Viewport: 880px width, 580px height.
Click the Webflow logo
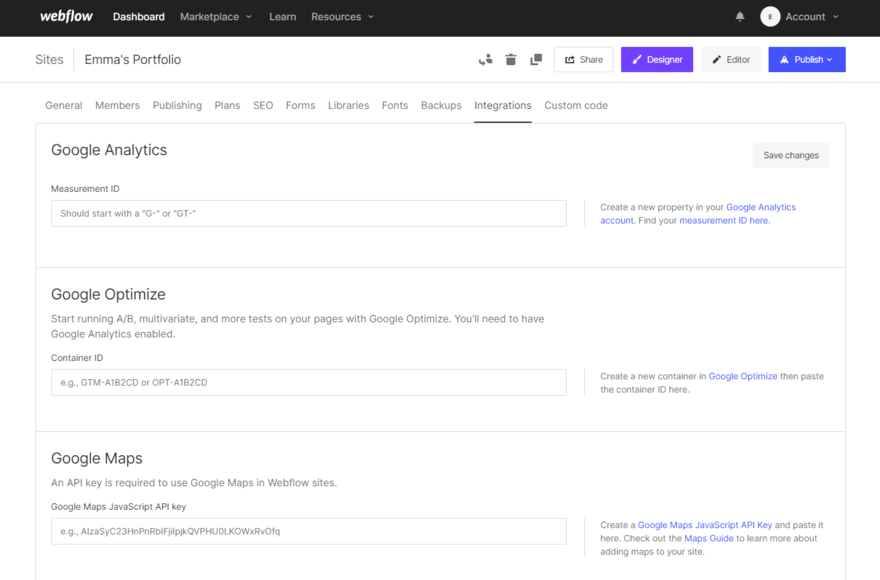66,16
